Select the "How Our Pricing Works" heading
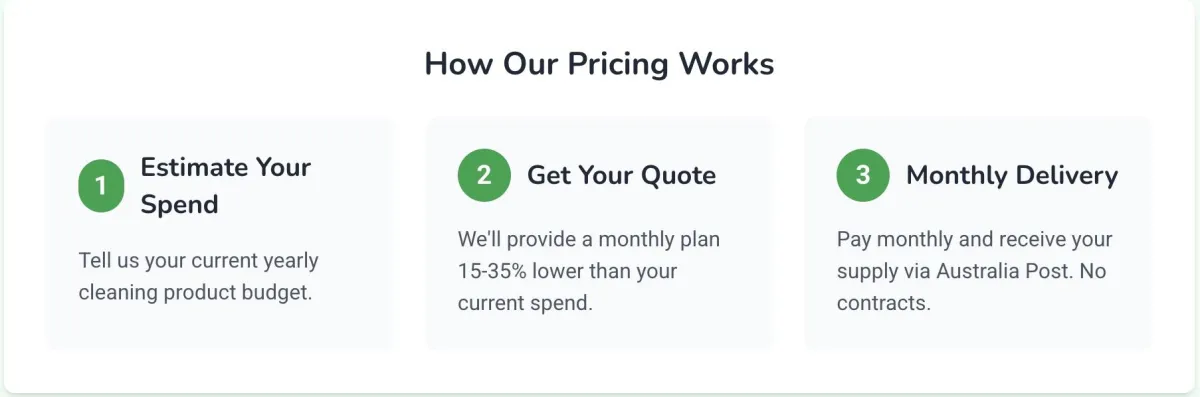Image resolution: width=1200 pixels, height=397 pixels. click(x=599, y=64)
